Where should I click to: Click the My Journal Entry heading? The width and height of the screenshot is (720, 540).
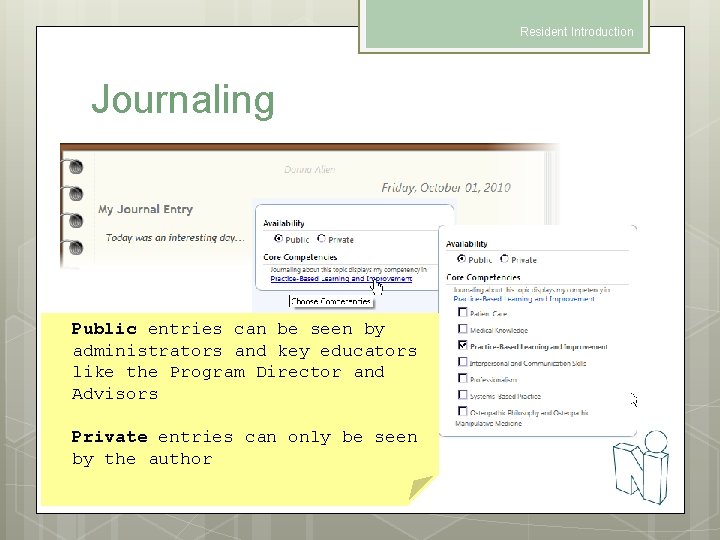coord(145,209)
